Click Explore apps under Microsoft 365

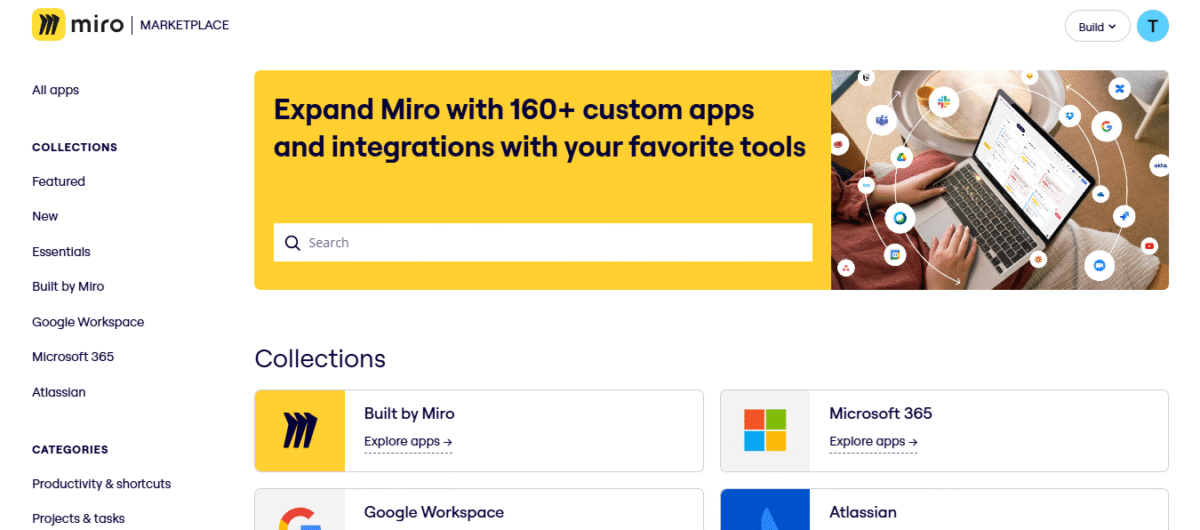(x=873, y=441)
